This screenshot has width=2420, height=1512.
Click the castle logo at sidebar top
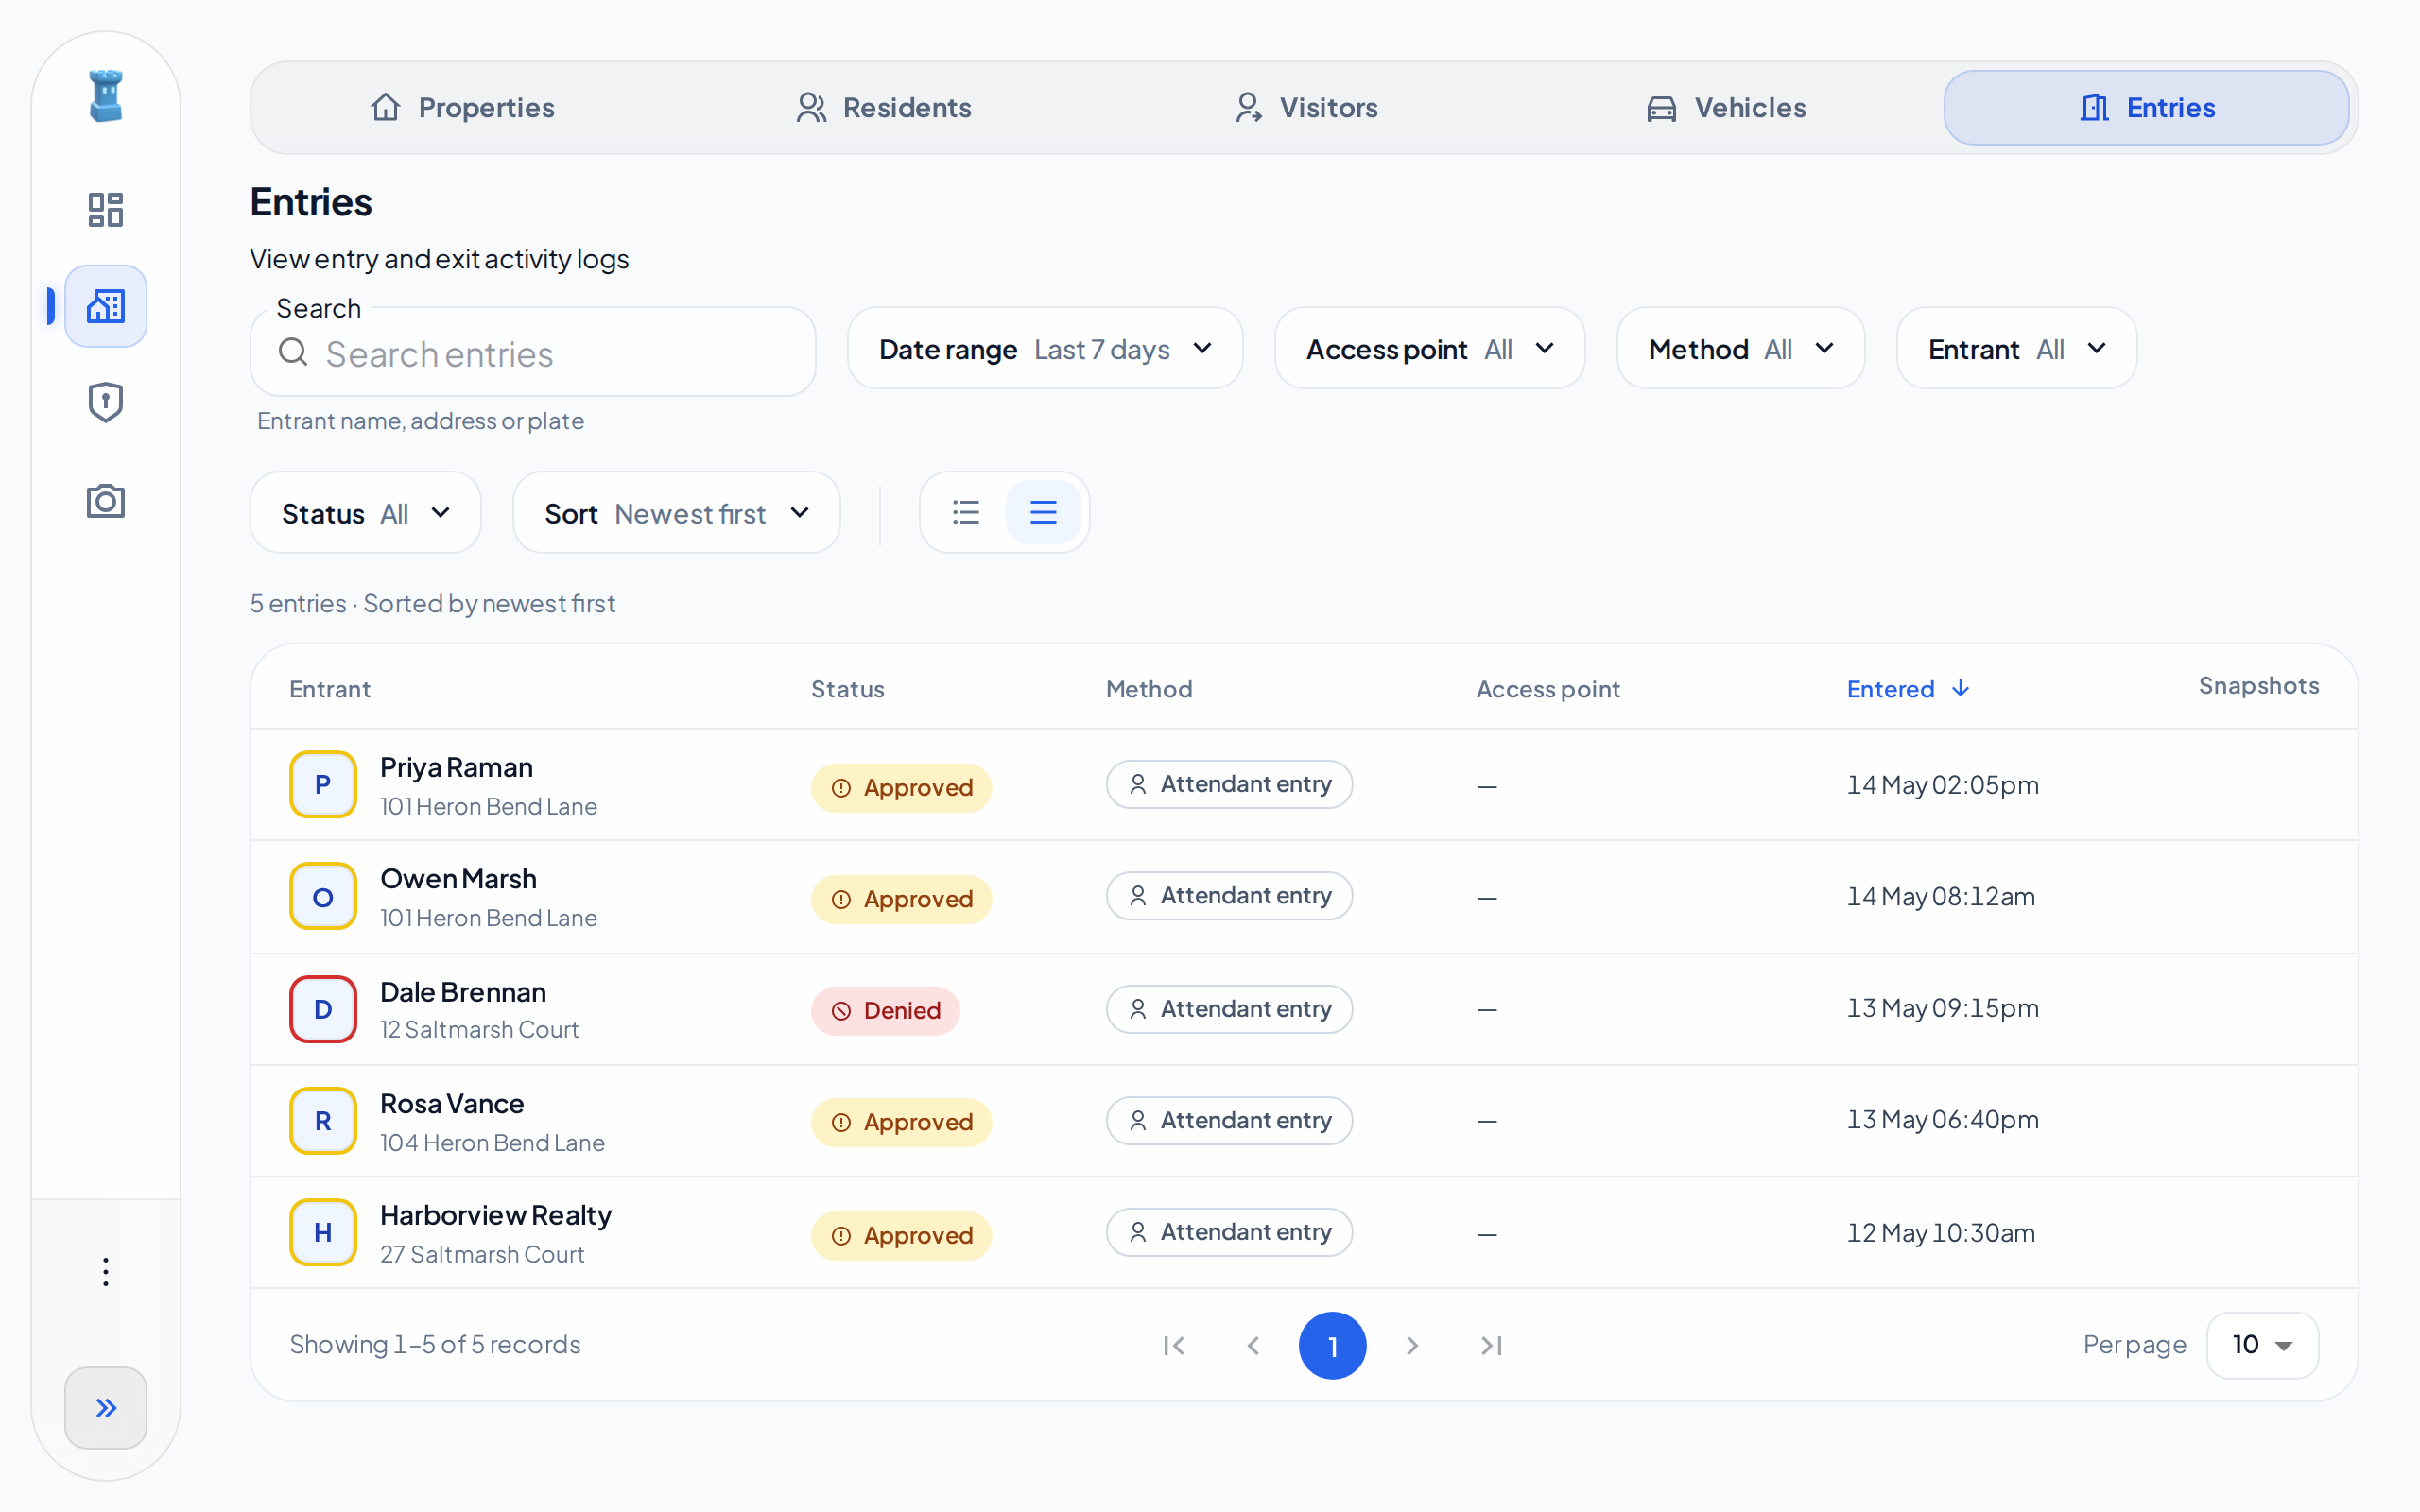[x=105, y=96]
